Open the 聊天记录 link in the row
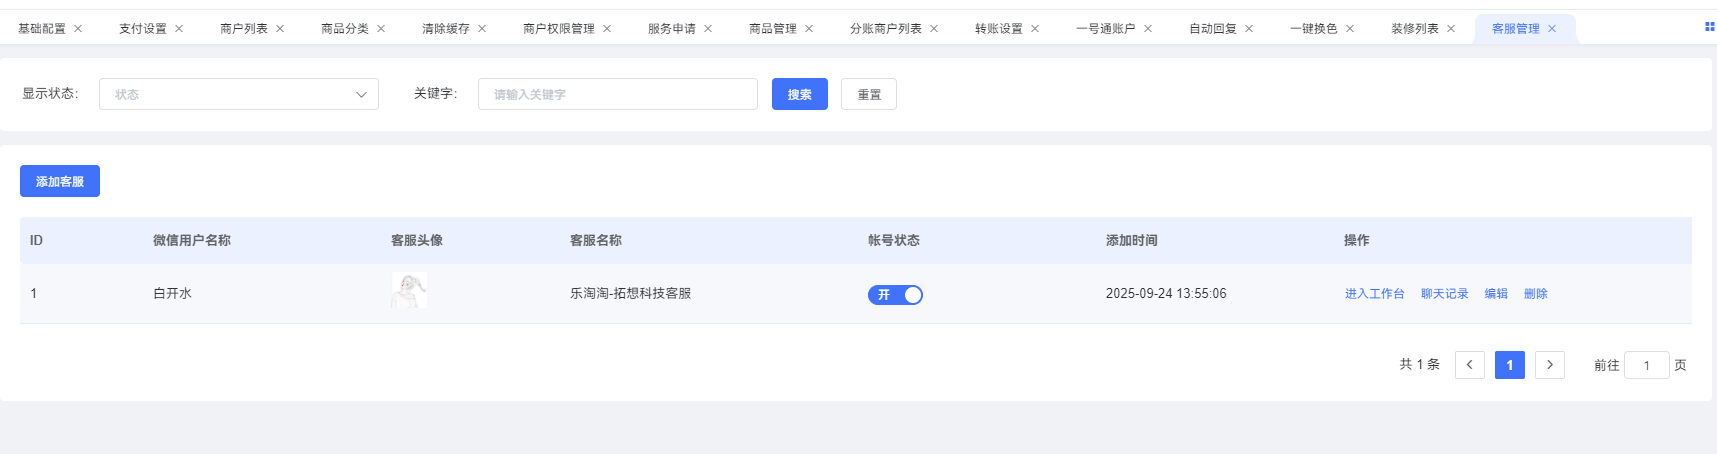 (x=1444, y=294)
